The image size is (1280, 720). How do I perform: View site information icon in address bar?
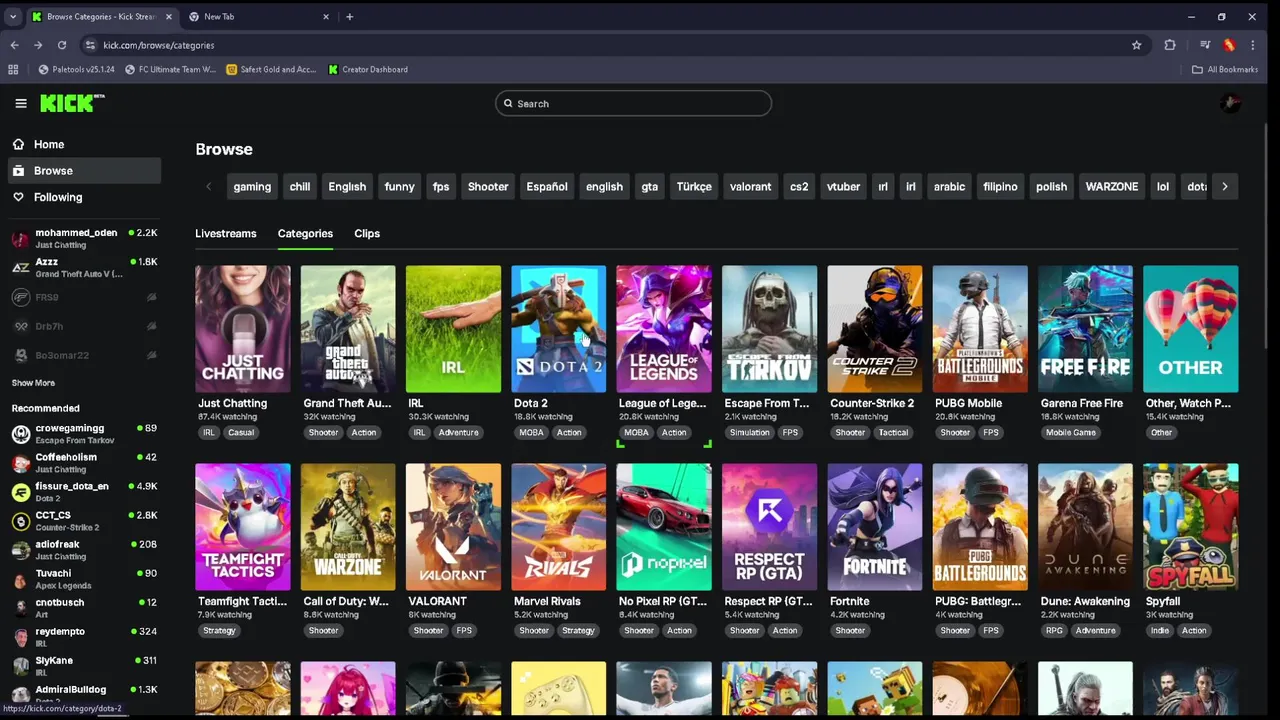click(90, 45)
